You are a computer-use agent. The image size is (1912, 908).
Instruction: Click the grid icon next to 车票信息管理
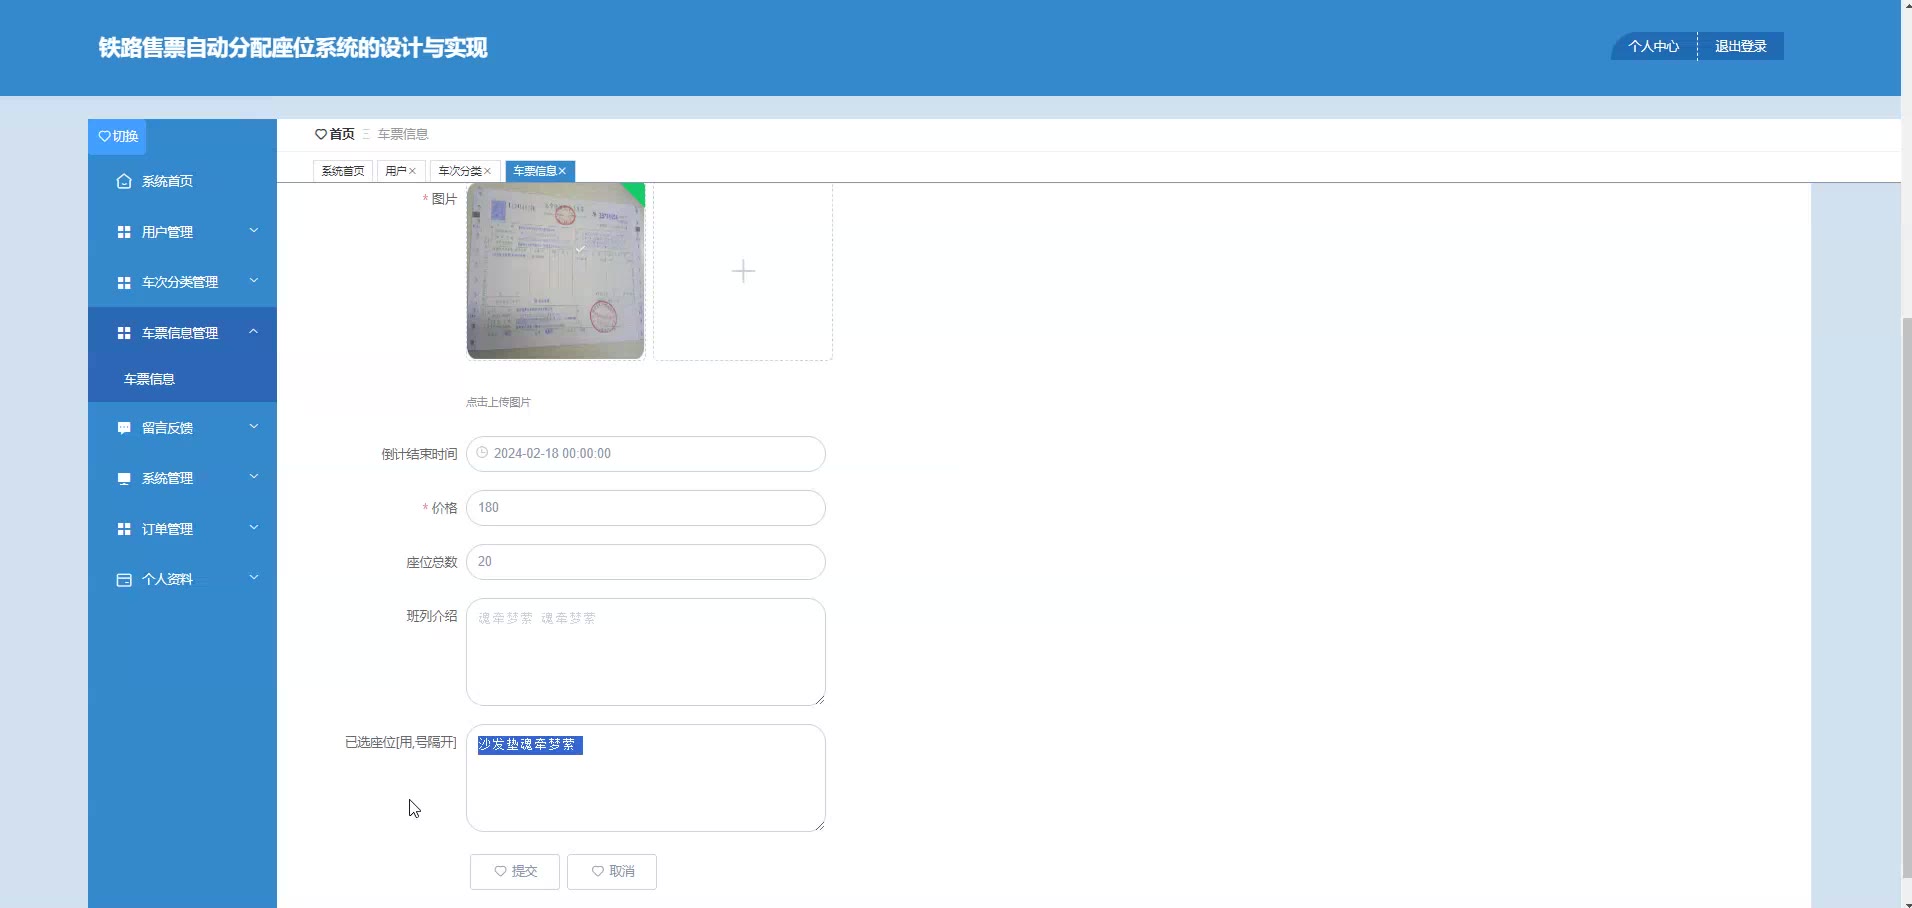click(x=124, y=333)
